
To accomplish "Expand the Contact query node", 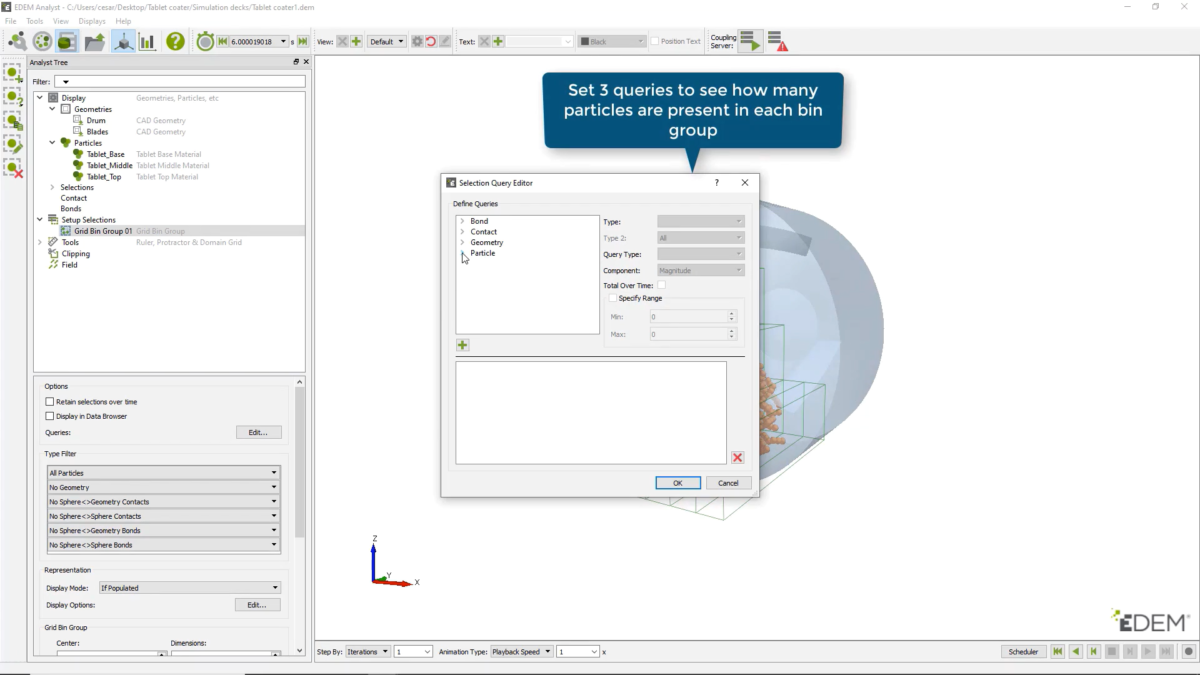I will tap(462, 232).
